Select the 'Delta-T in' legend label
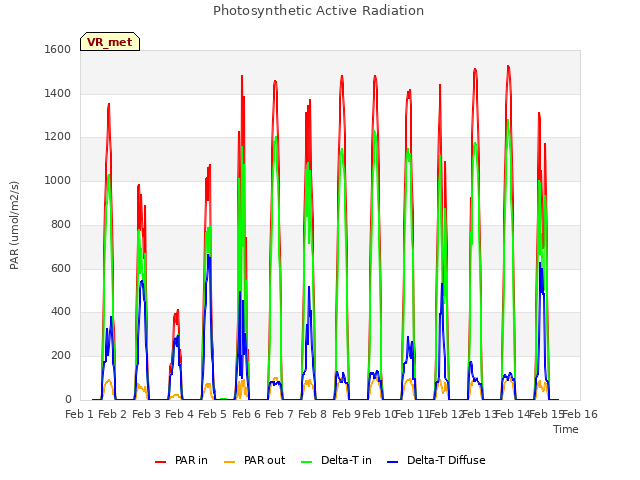This screenshot has height=480, width=640. pos(346,460)
